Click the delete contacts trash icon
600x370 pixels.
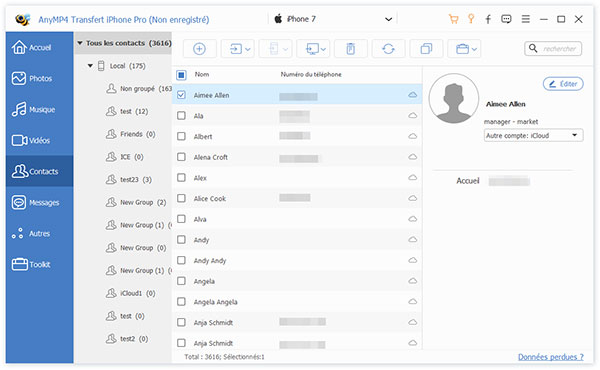(x=351, y=49)
